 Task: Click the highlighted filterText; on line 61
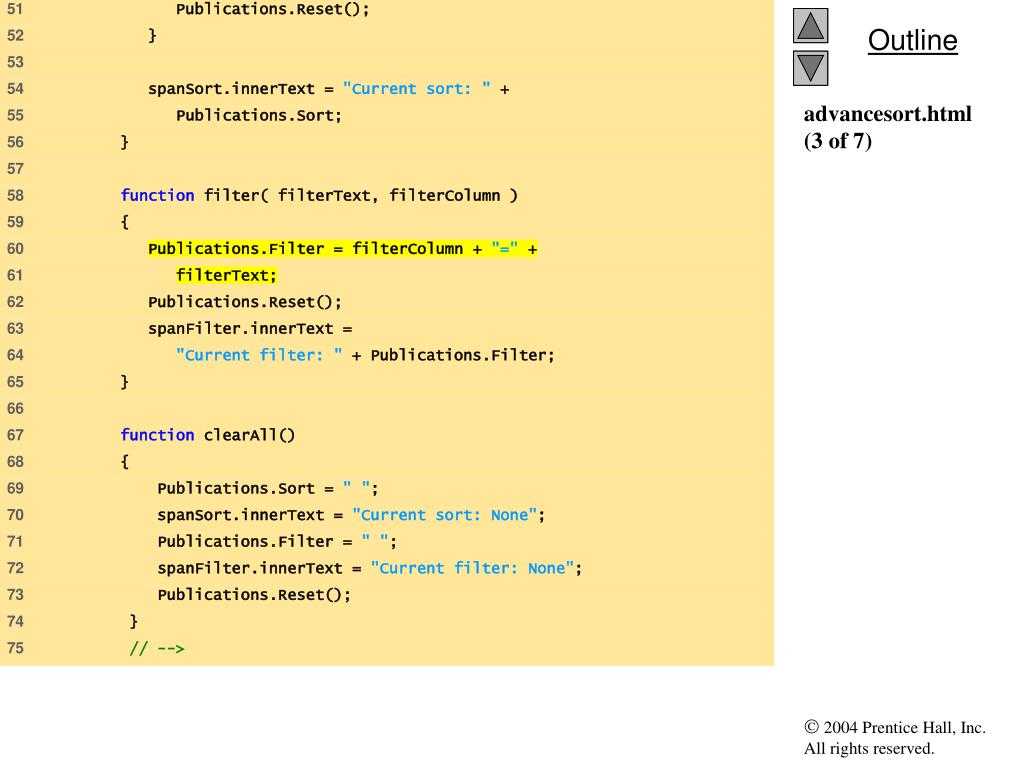tap(226, 276)
